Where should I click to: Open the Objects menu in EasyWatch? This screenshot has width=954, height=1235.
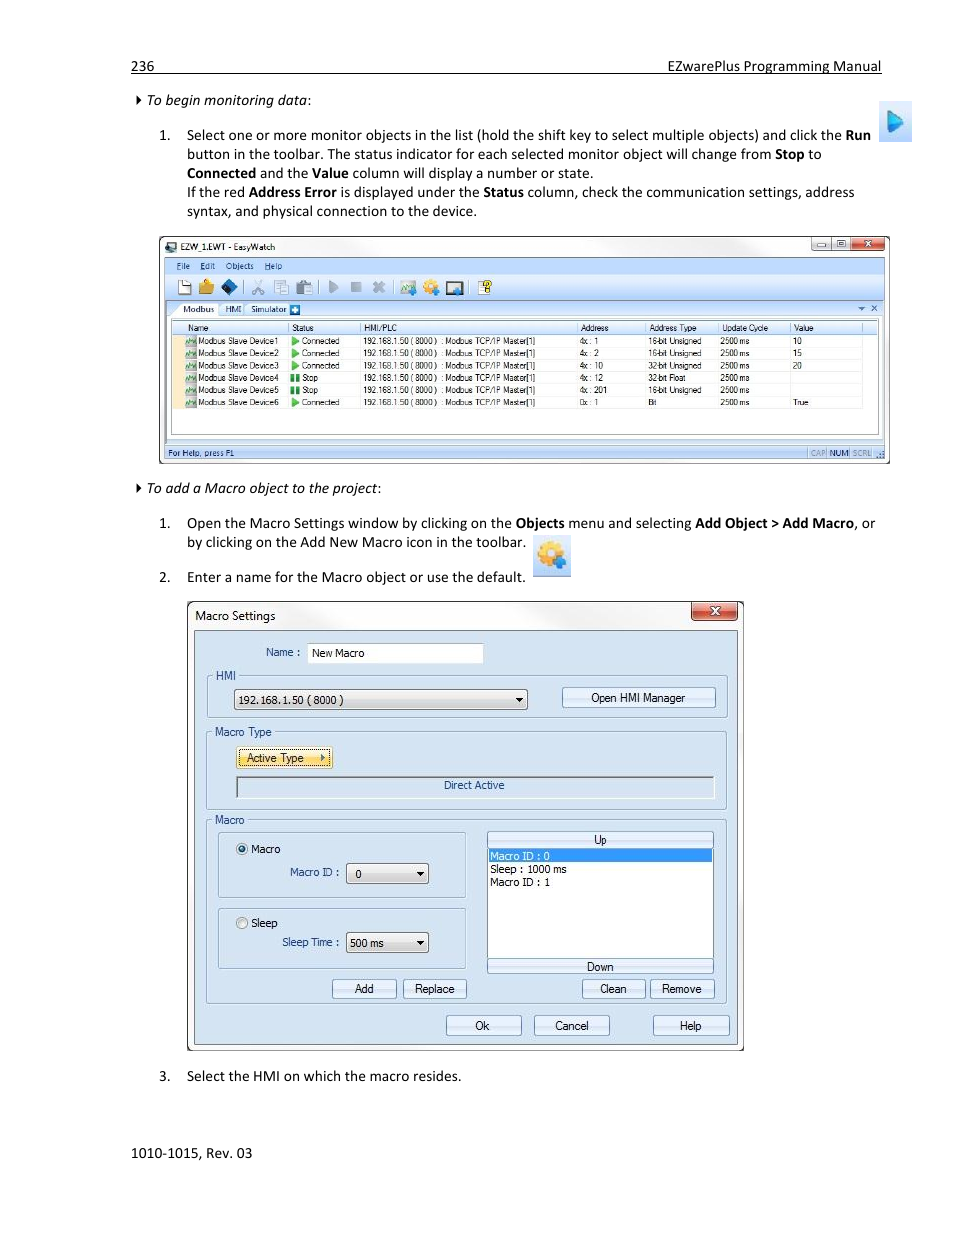click(x=240, y=267)
